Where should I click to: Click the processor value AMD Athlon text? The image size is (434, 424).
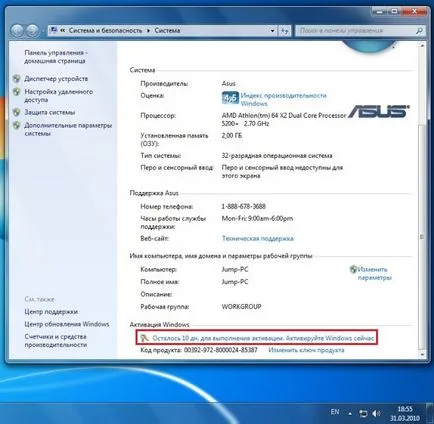tap(284, 119)
